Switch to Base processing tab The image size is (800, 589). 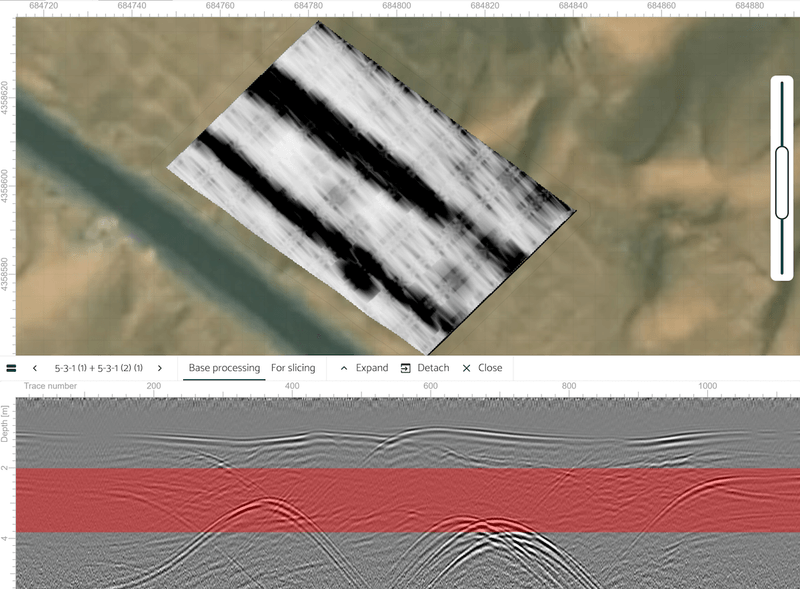tap(224, 368)
